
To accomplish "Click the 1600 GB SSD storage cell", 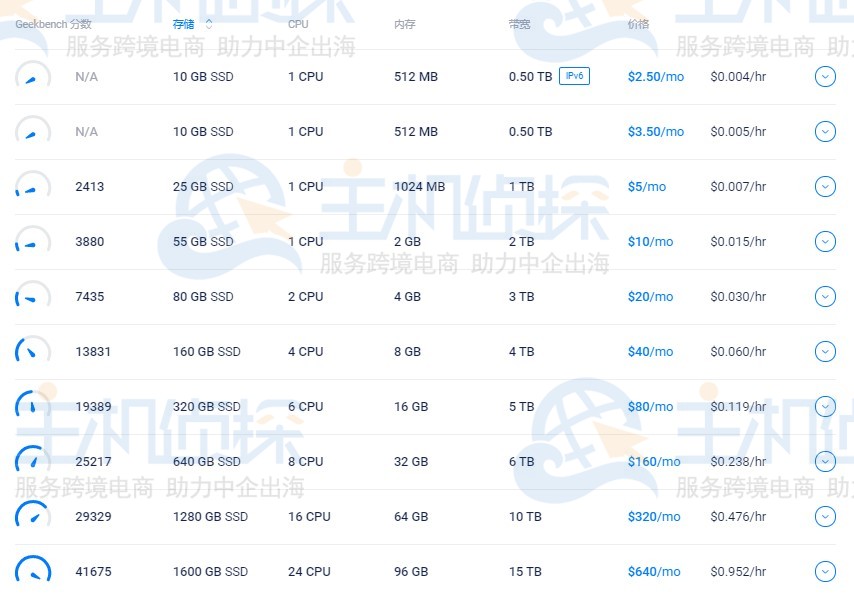I will [x=210, y=572].
